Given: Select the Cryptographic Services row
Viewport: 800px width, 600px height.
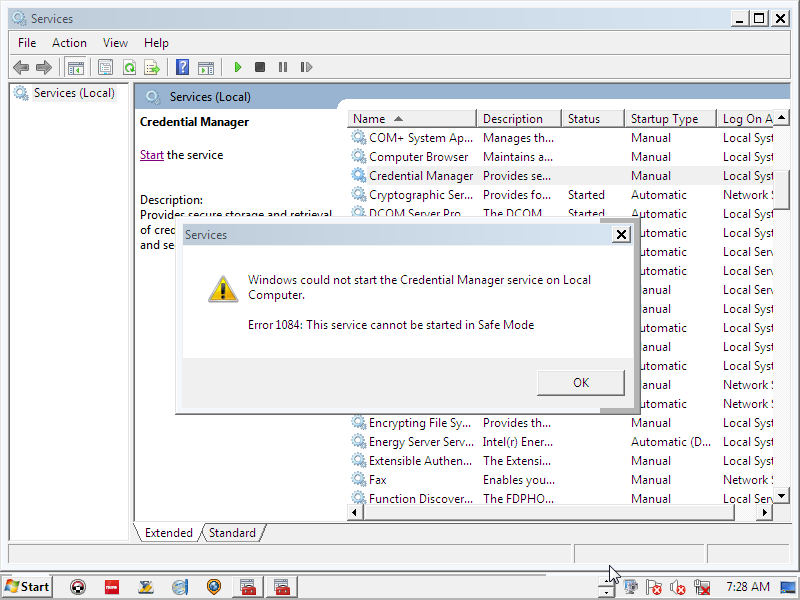Looking at the screenshot, I should pos(561,194).
